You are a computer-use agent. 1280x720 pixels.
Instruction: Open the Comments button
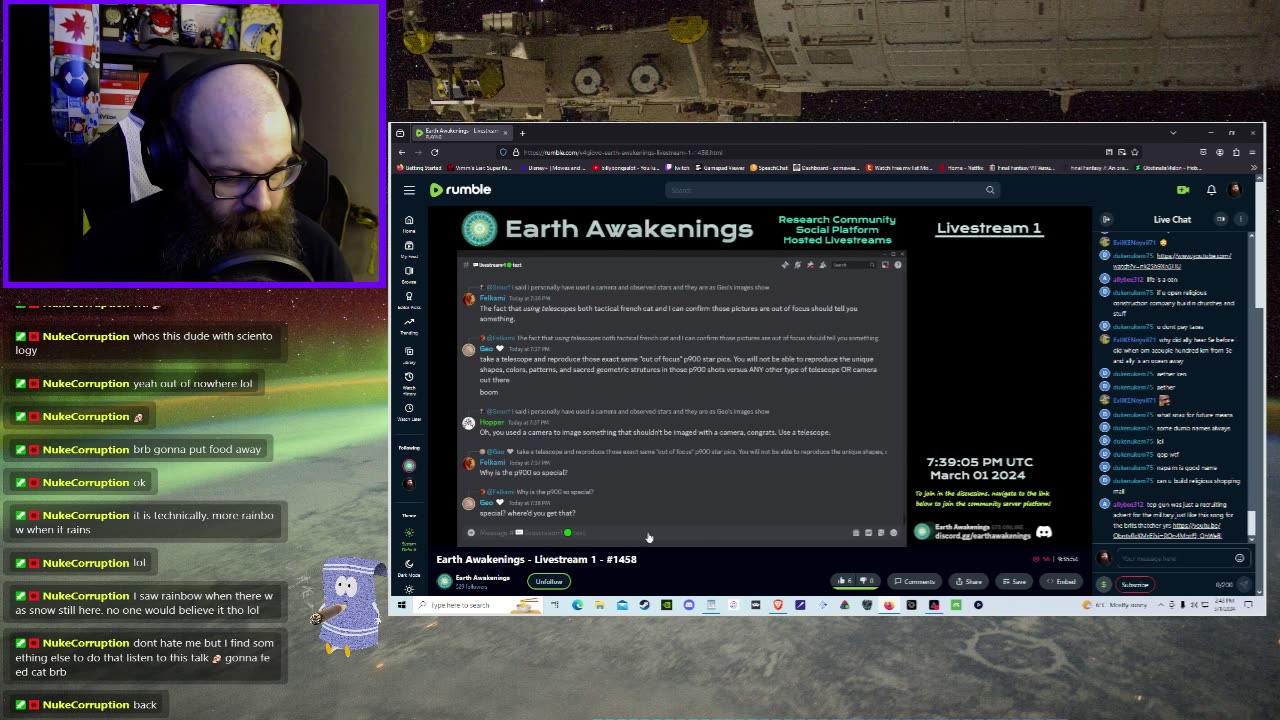(914, 581)
